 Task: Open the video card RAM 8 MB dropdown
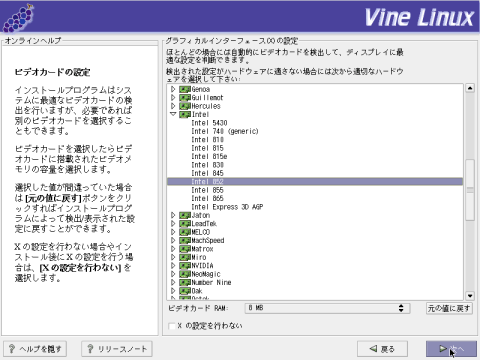pos(327,308)
